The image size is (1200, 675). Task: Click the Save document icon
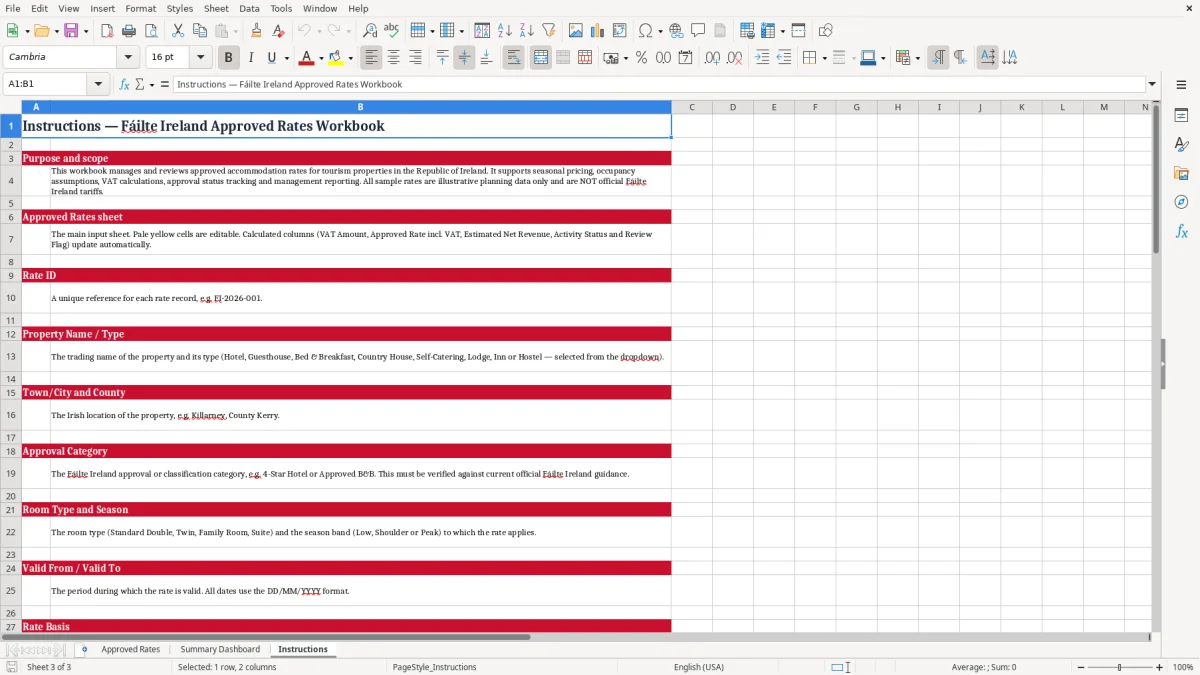[71, 31]
